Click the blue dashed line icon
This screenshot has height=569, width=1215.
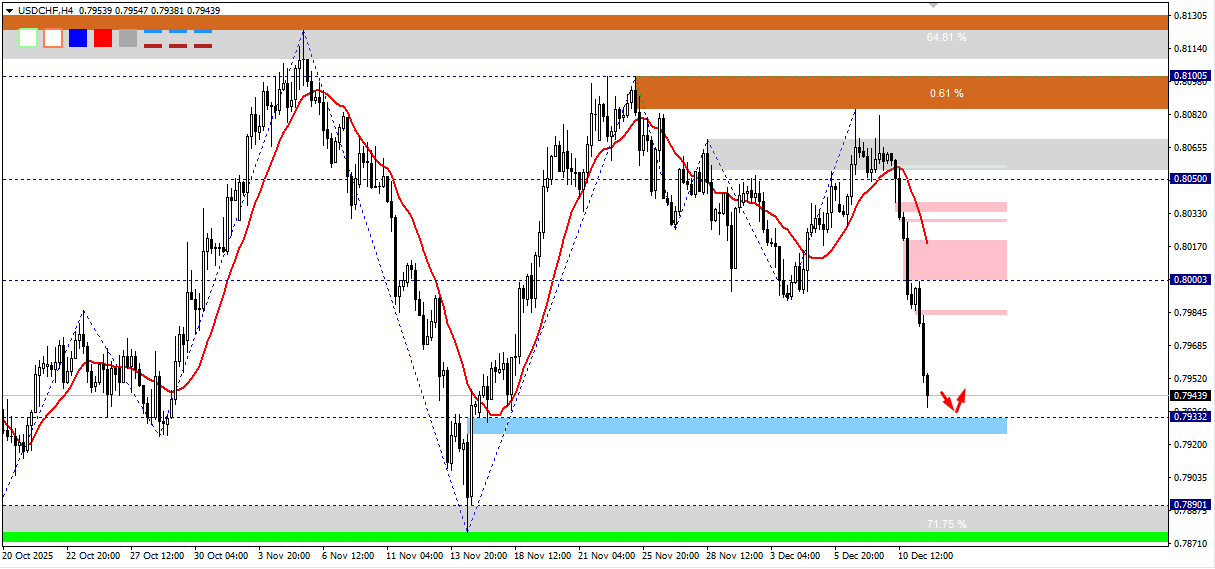pyautogui.click(x=178, y=32)
